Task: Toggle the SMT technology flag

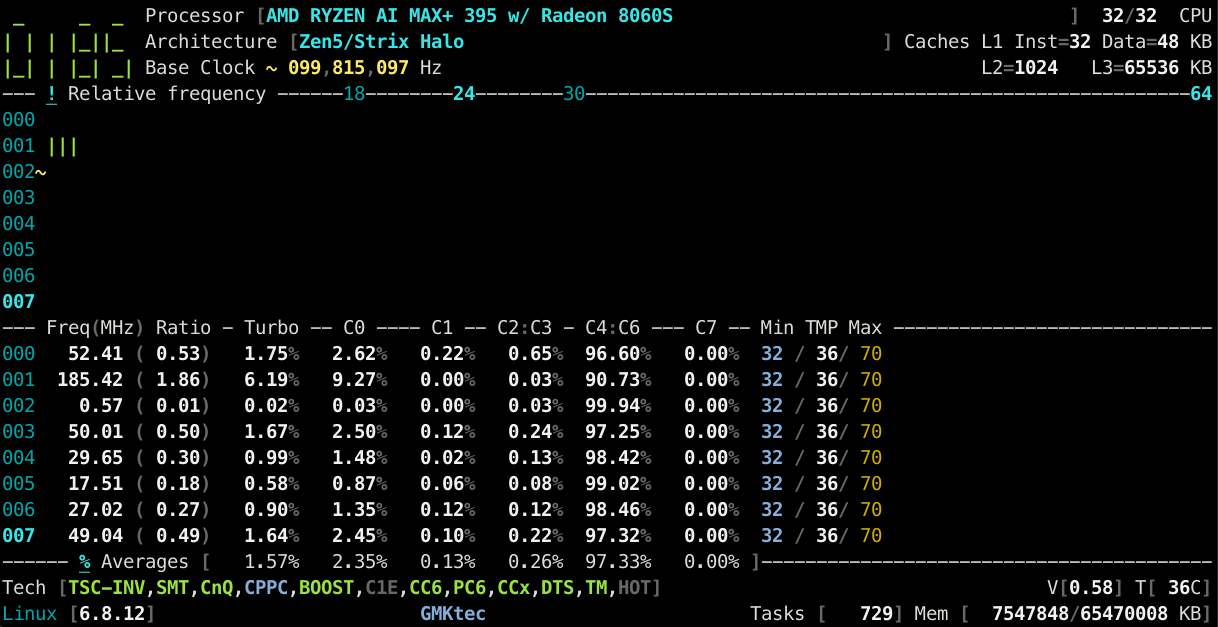Action: click(172, 588)
